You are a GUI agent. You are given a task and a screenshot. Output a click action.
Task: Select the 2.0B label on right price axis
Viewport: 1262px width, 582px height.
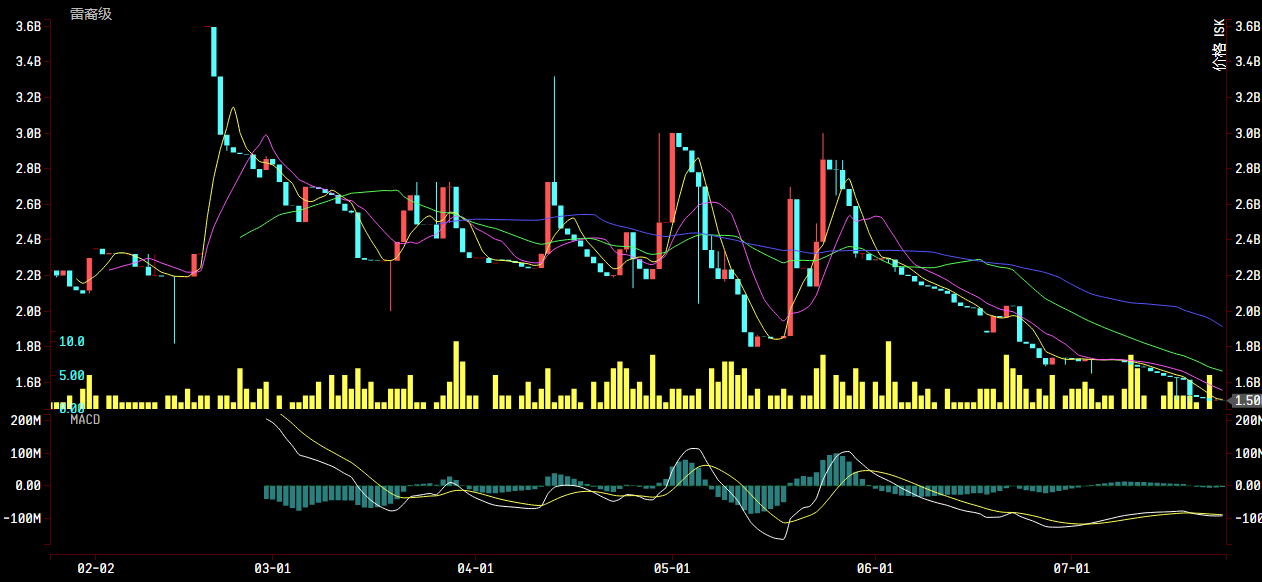pos(1247,311)
